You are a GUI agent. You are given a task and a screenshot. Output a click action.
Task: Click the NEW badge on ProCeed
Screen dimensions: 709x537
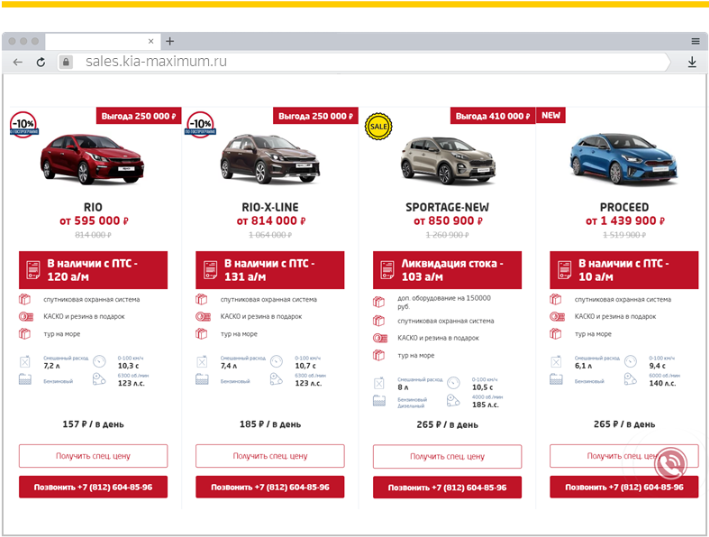click(551, 115)
